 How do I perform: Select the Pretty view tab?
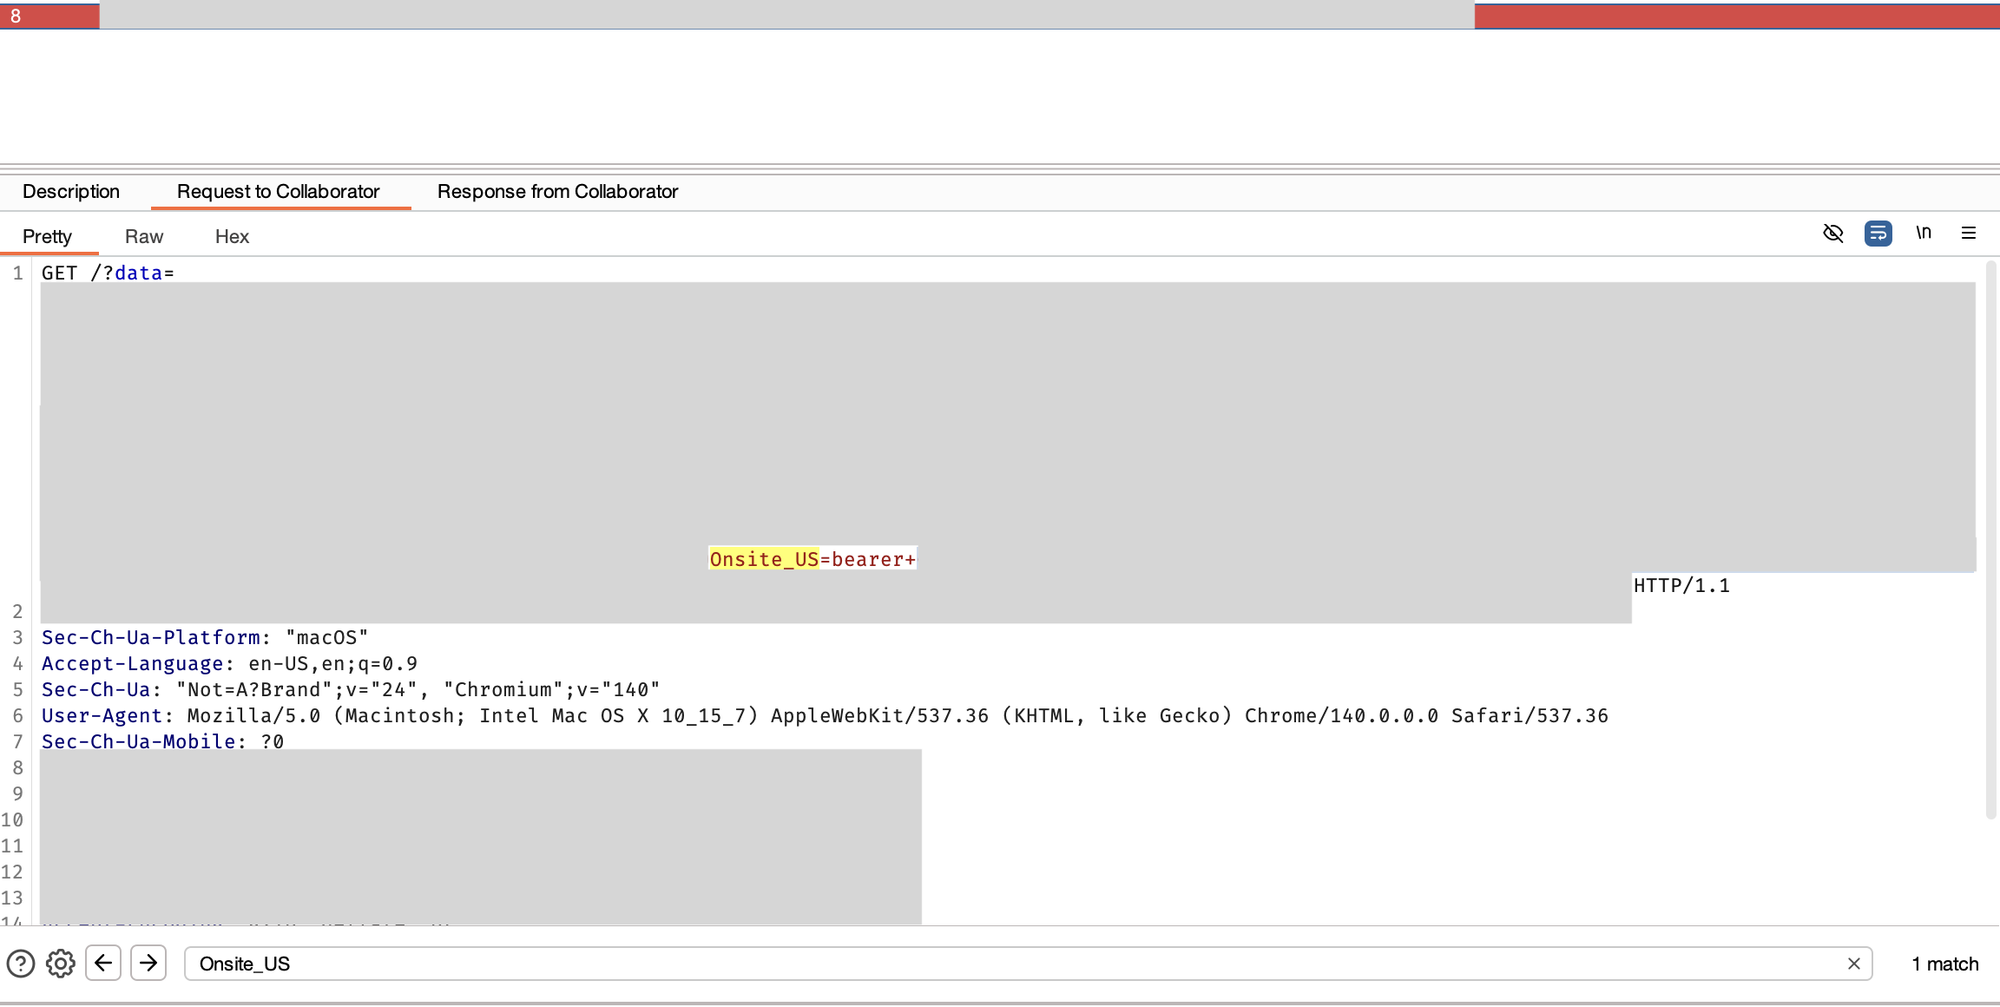(47, 236)
